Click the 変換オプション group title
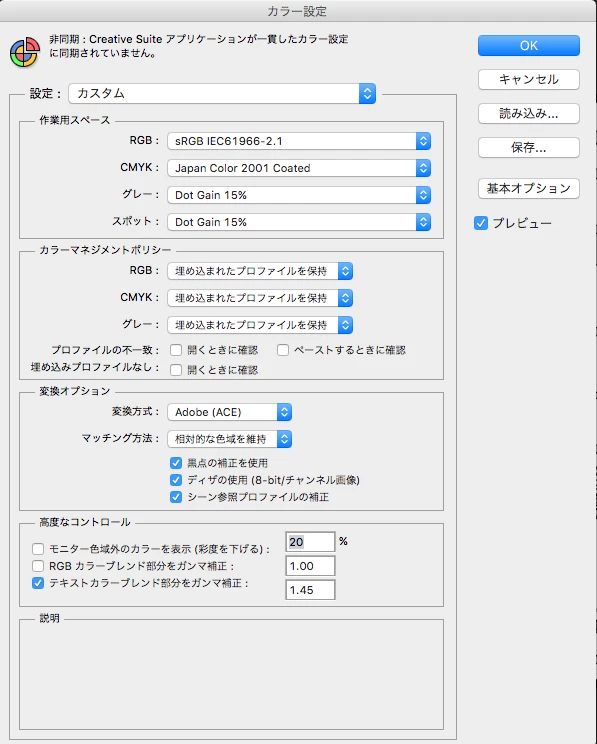This screenshot has height=744, width=597. [x=75, y=391]
